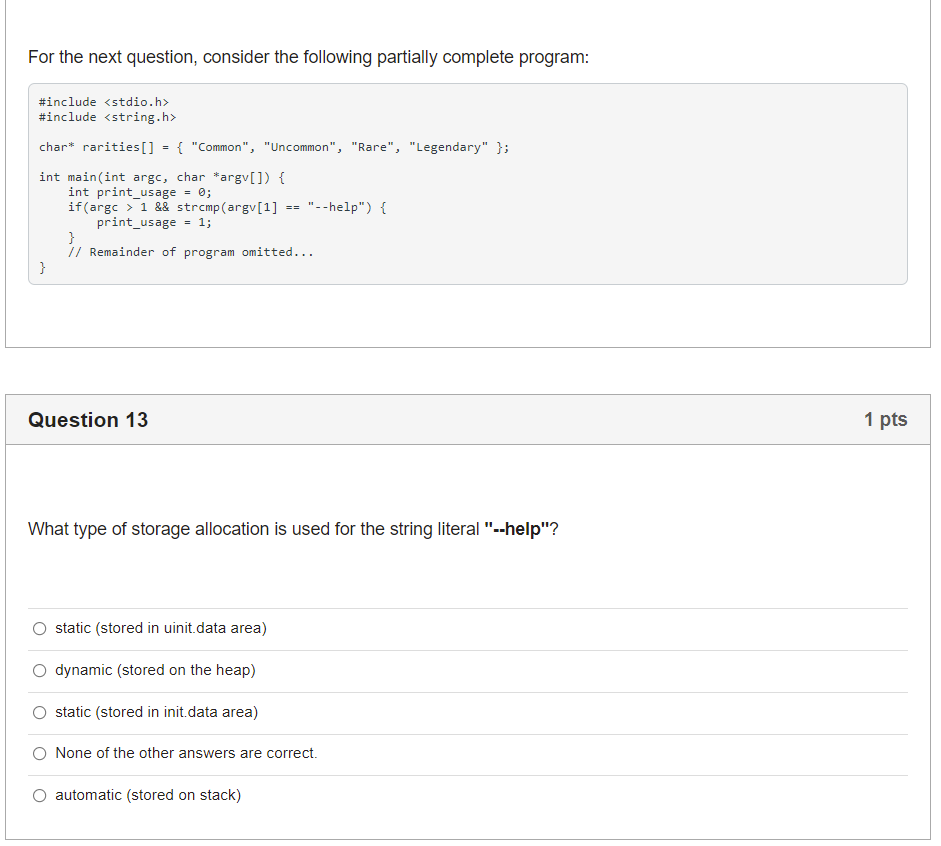The height and width of the screenshot is (846, 941).
Task: Click the bold "--help" text in the question
Action: [x=516, y=529]
